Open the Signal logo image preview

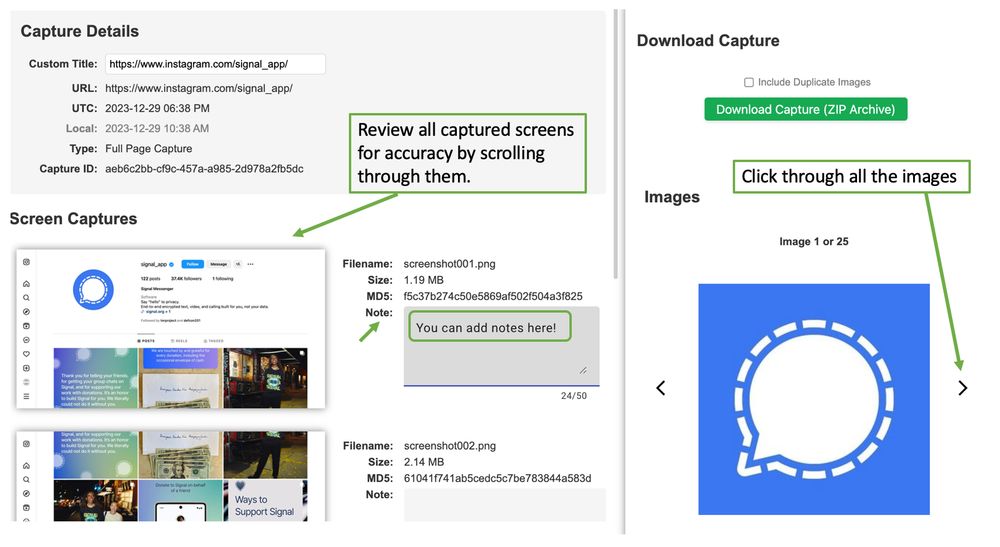[814, 399]
